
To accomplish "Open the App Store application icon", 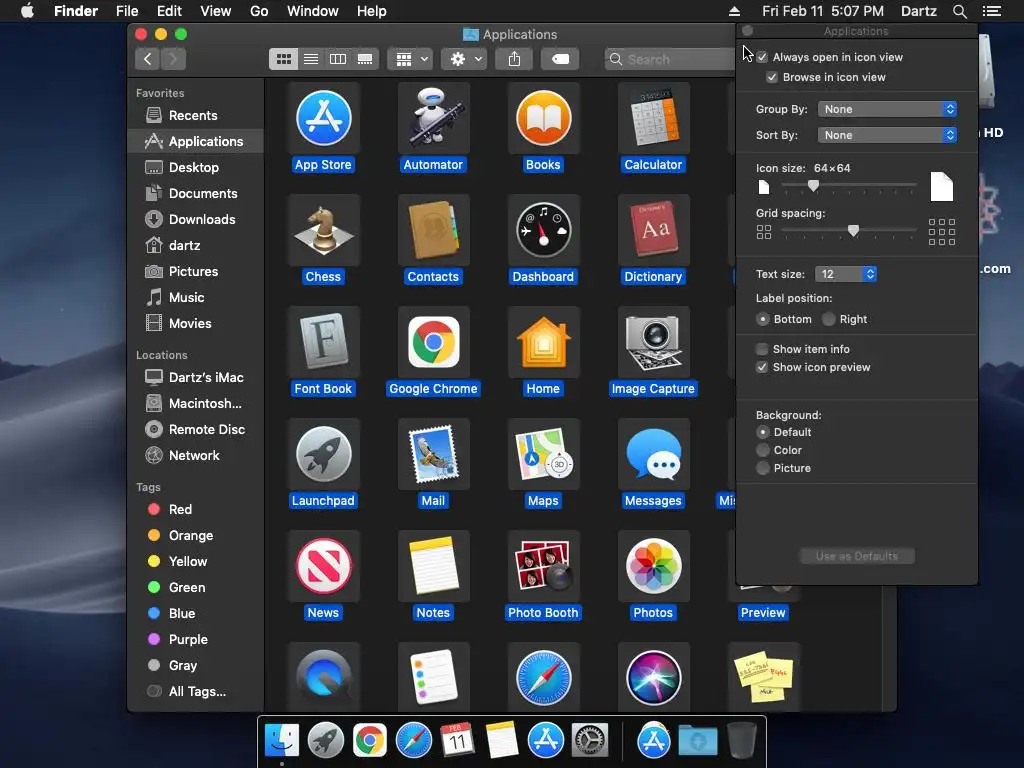I will point(323,118).
